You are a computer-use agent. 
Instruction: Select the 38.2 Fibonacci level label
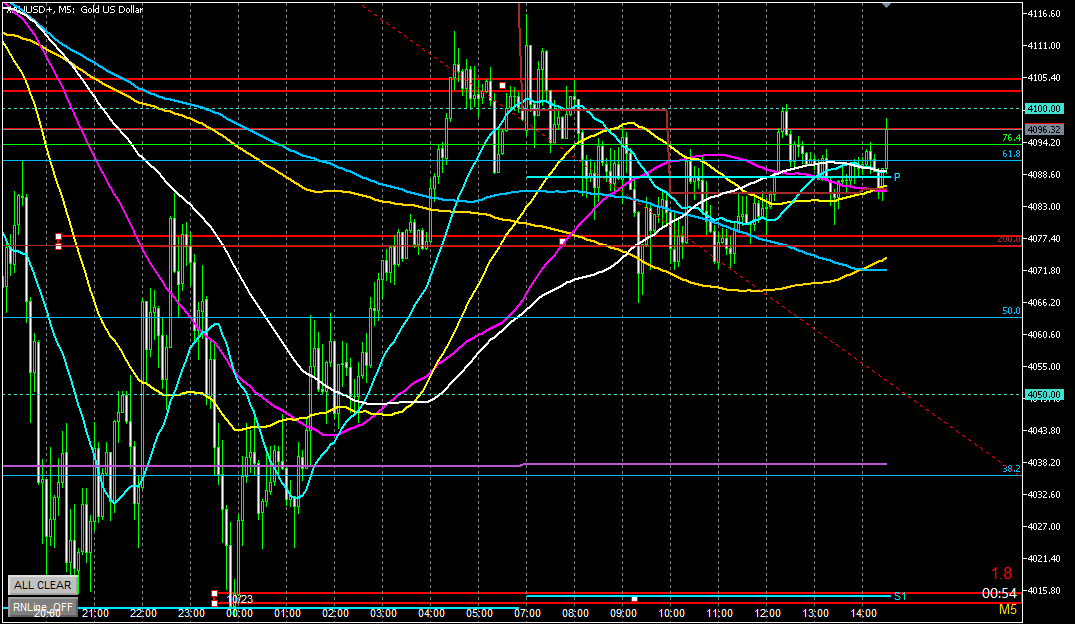point(1010,468)
